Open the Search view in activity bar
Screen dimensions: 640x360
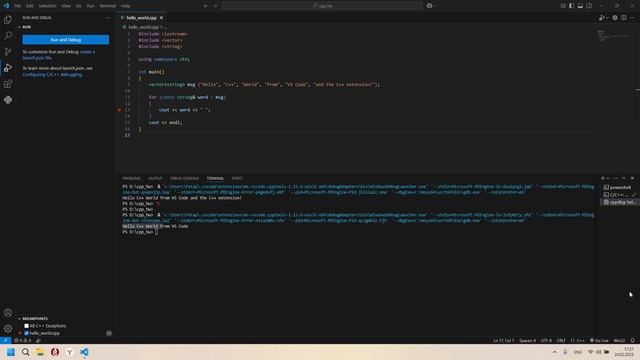(x=8, y=36)
